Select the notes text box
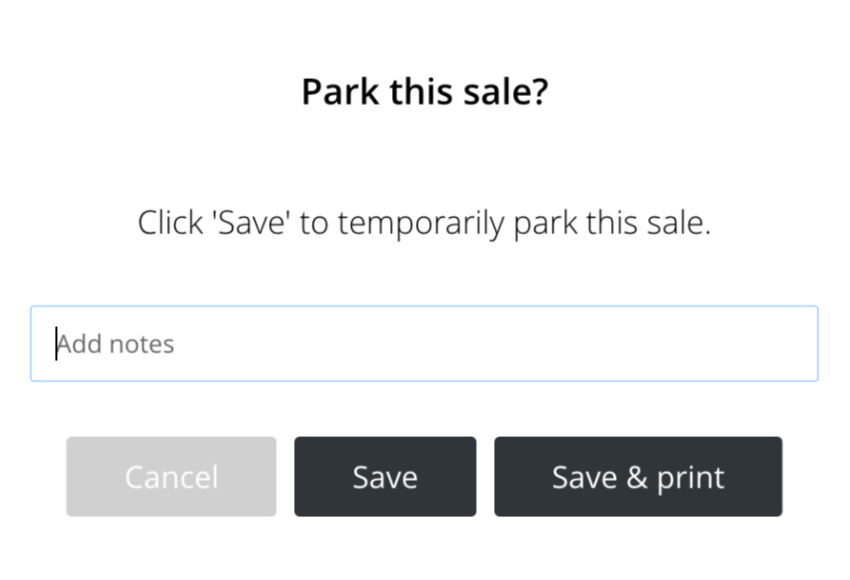Screen dimensions: 850x580 pyautogui.click(x=424, y=344)
